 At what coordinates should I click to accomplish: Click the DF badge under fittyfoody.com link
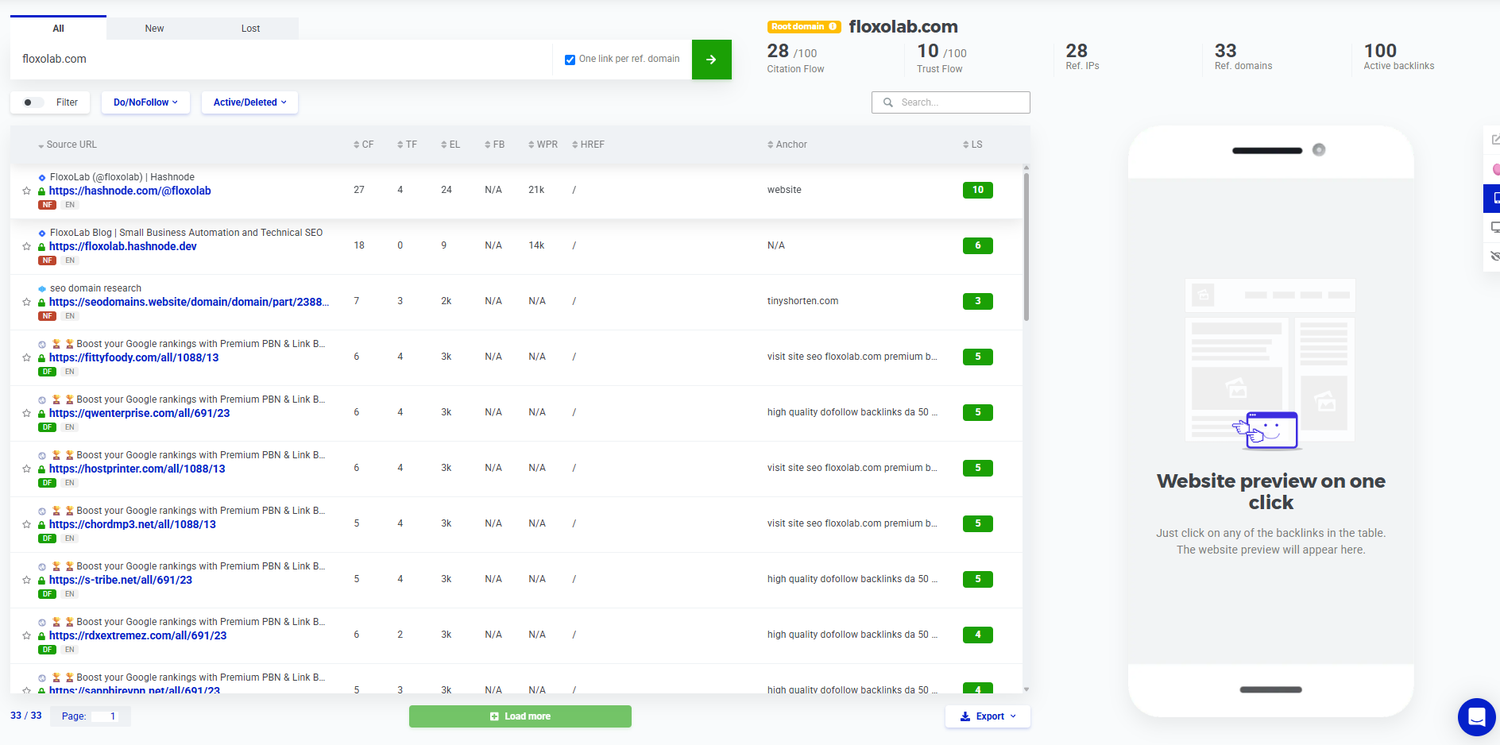click(47, 372)
